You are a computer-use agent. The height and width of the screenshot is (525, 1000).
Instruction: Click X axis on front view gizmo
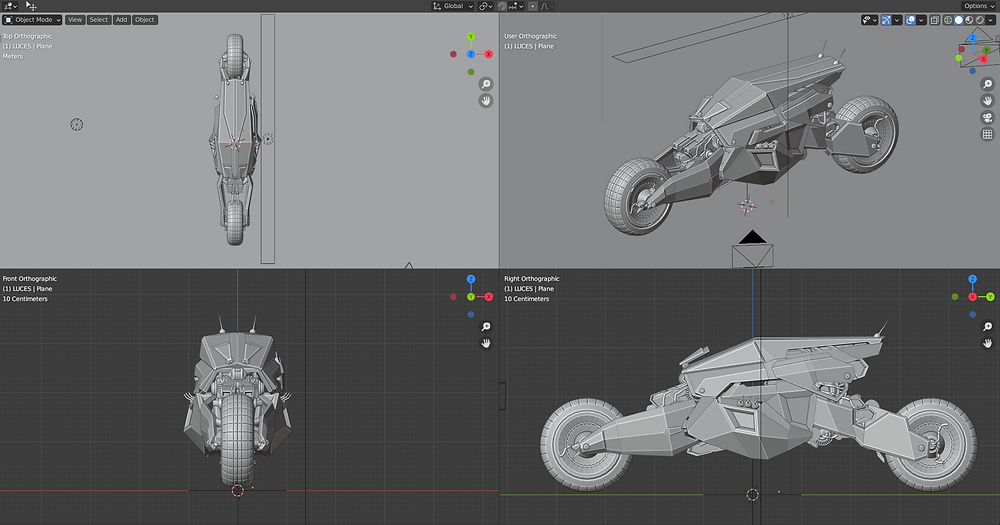(489, 297)
